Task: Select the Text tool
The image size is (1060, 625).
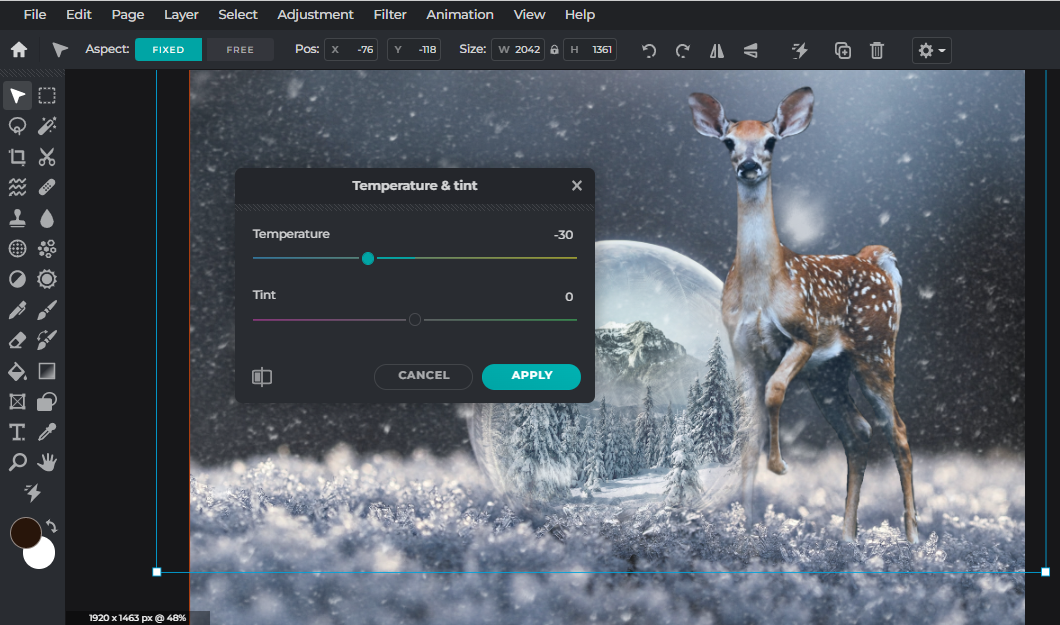Action: pos(16,432)
